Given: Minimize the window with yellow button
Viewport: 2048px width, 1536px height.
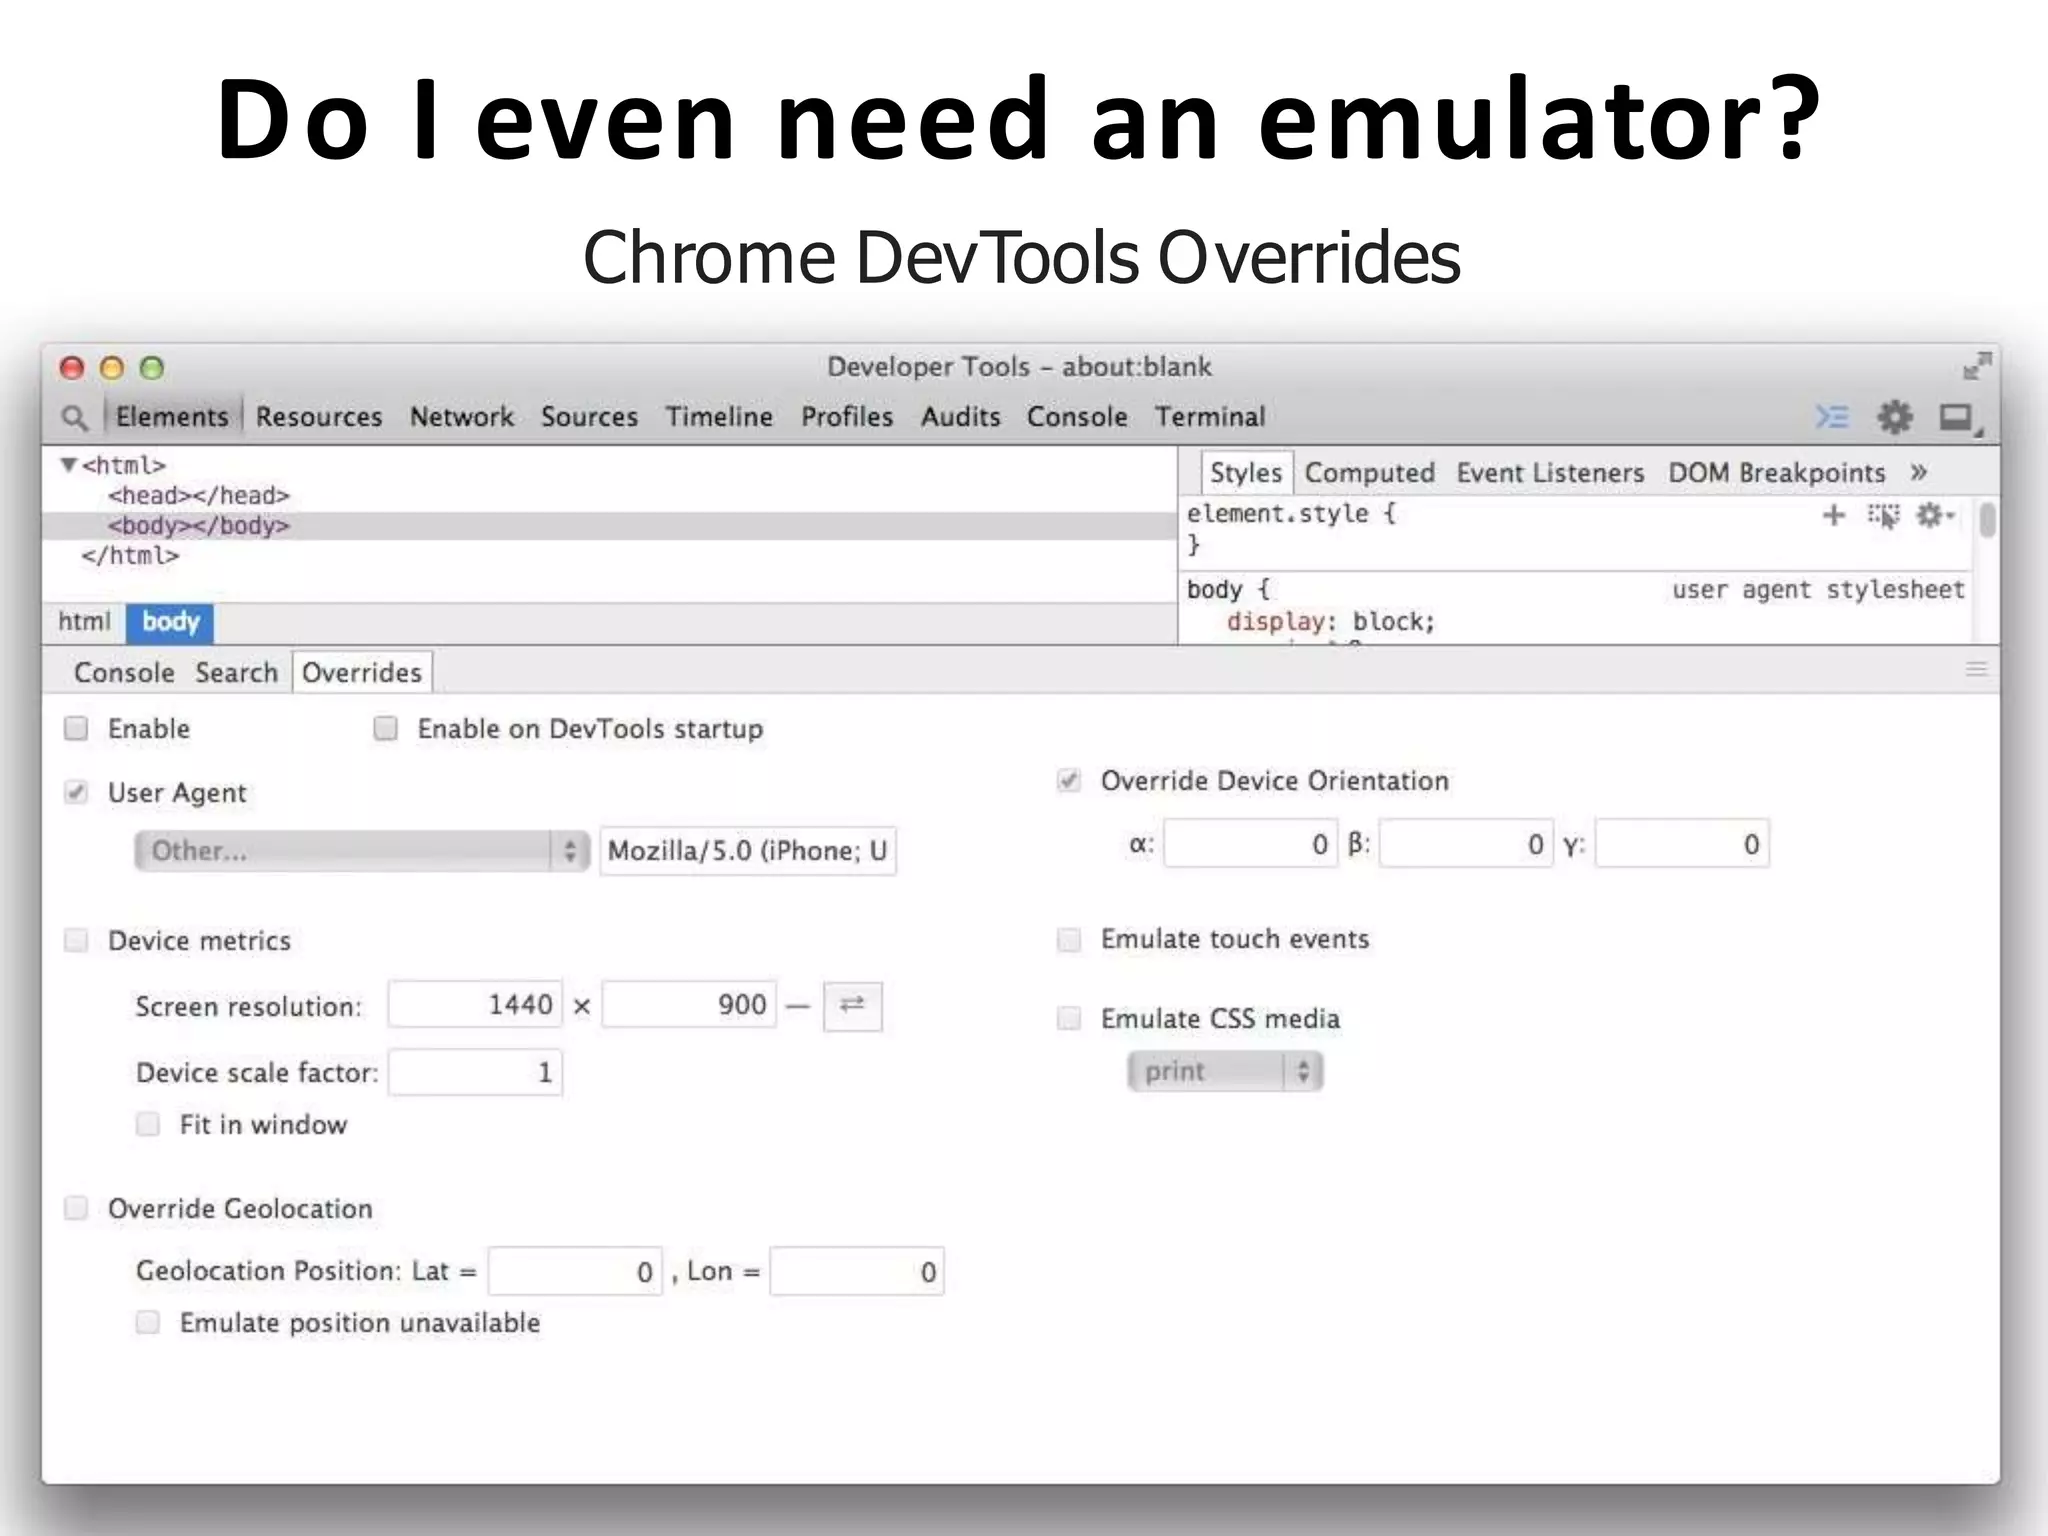Looking at the screenshot, I should pos(112,368).
